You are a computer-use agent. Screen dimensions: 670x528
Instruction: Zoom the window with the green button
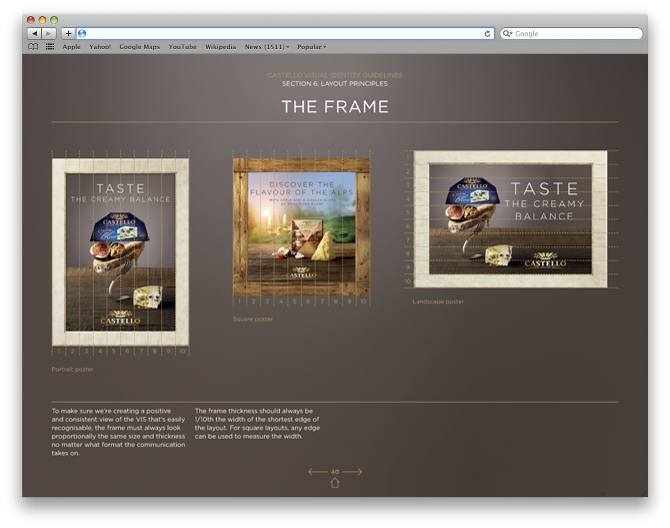pyautogui.click(x=54, y=20)
